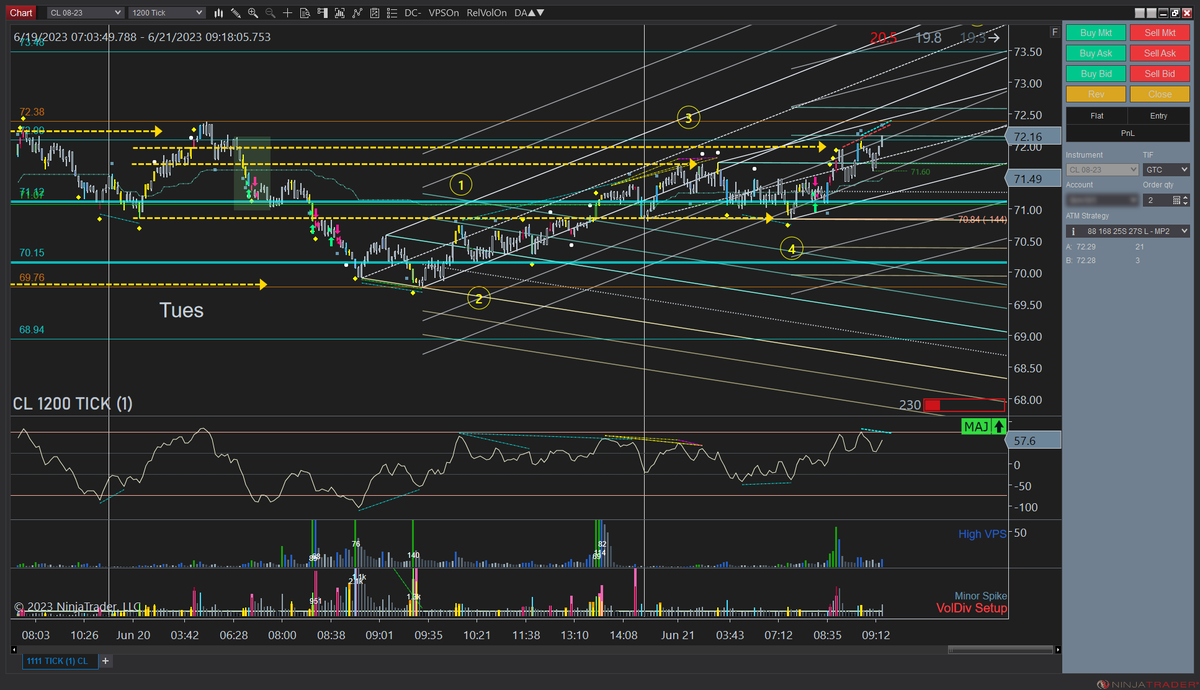
Task: Open the Account dropdown in Chart Trader
Action: [1101, 200]
